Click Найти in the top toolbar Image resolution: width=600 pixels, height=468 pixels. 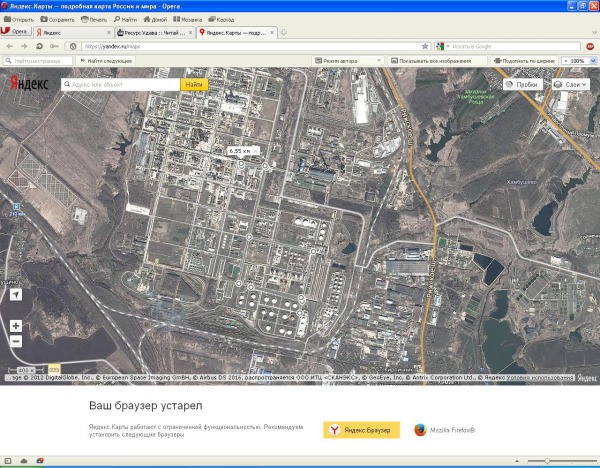(x=125, y=19)
